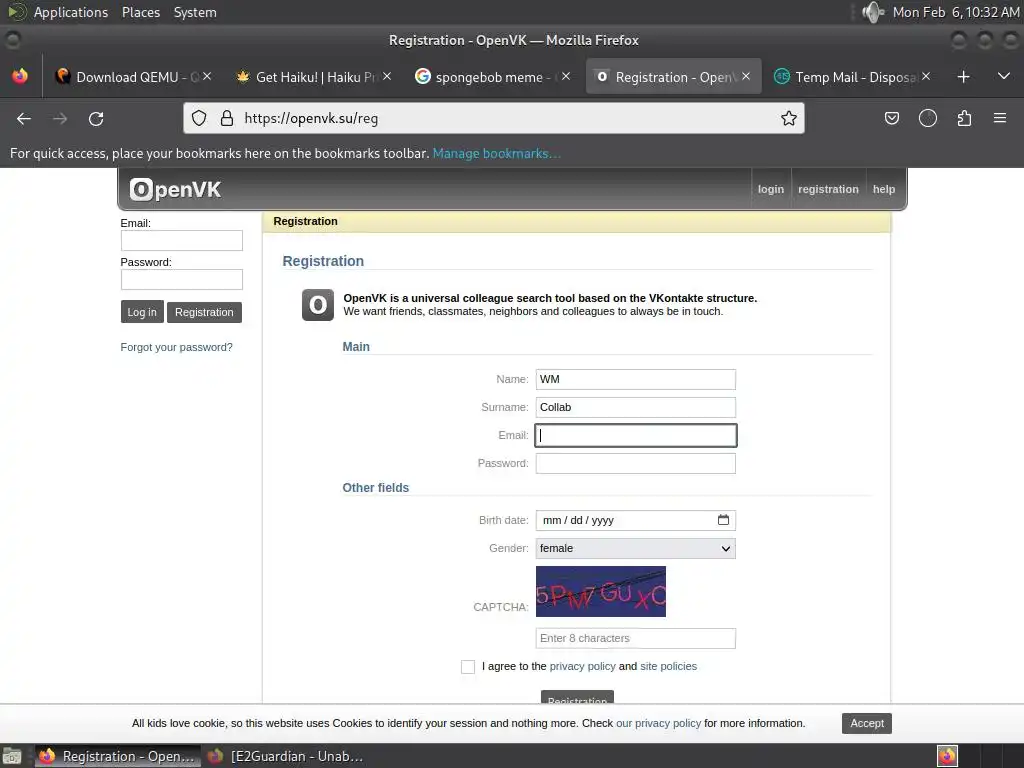Image resolution: width=1024 pixels, height=768 pixels.
Task: Click the sidebar Registration button
Action: pyautogui.click(x=204, y=312)
